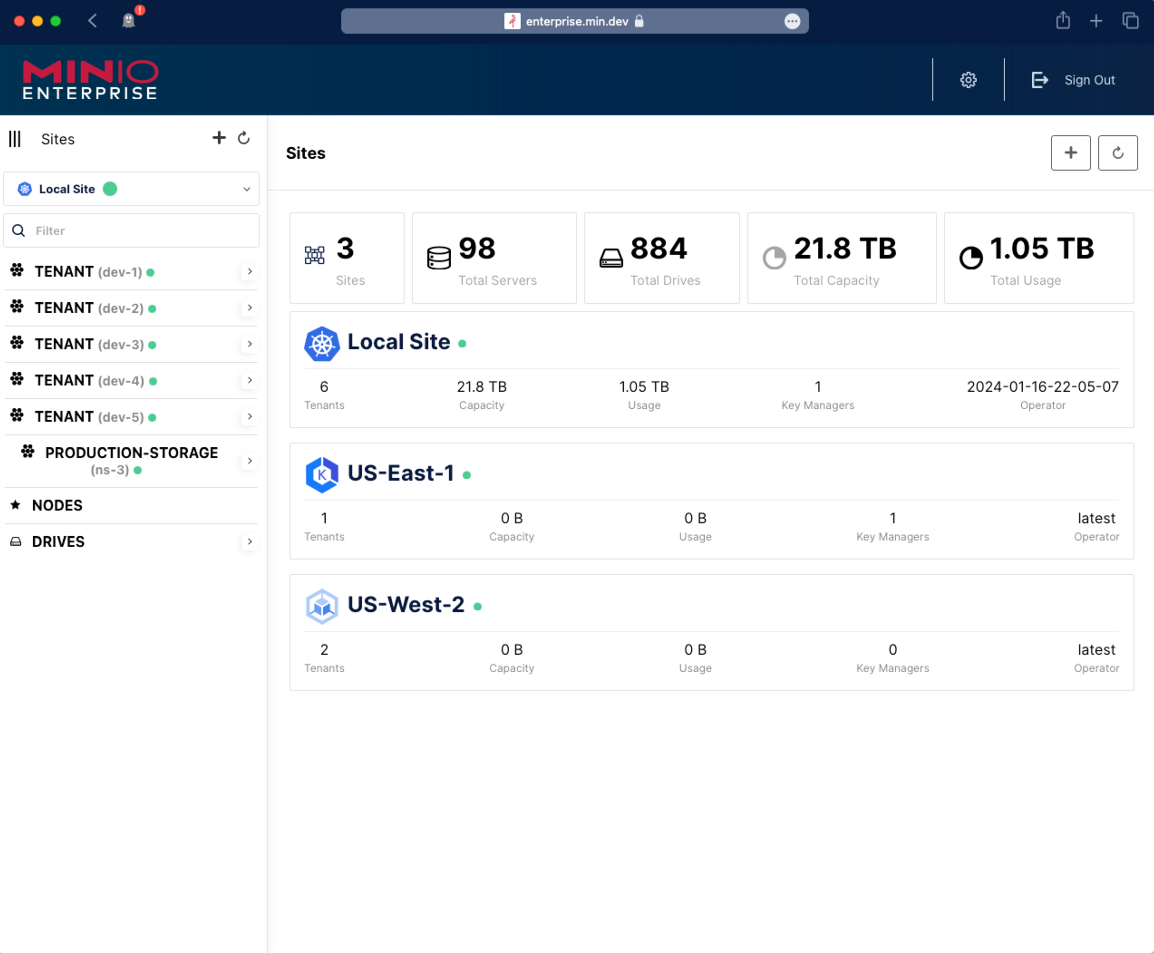Screen dimensions: 1154x953
Task: Click the tenant icon beside dev-3
Action: point(17,343)
